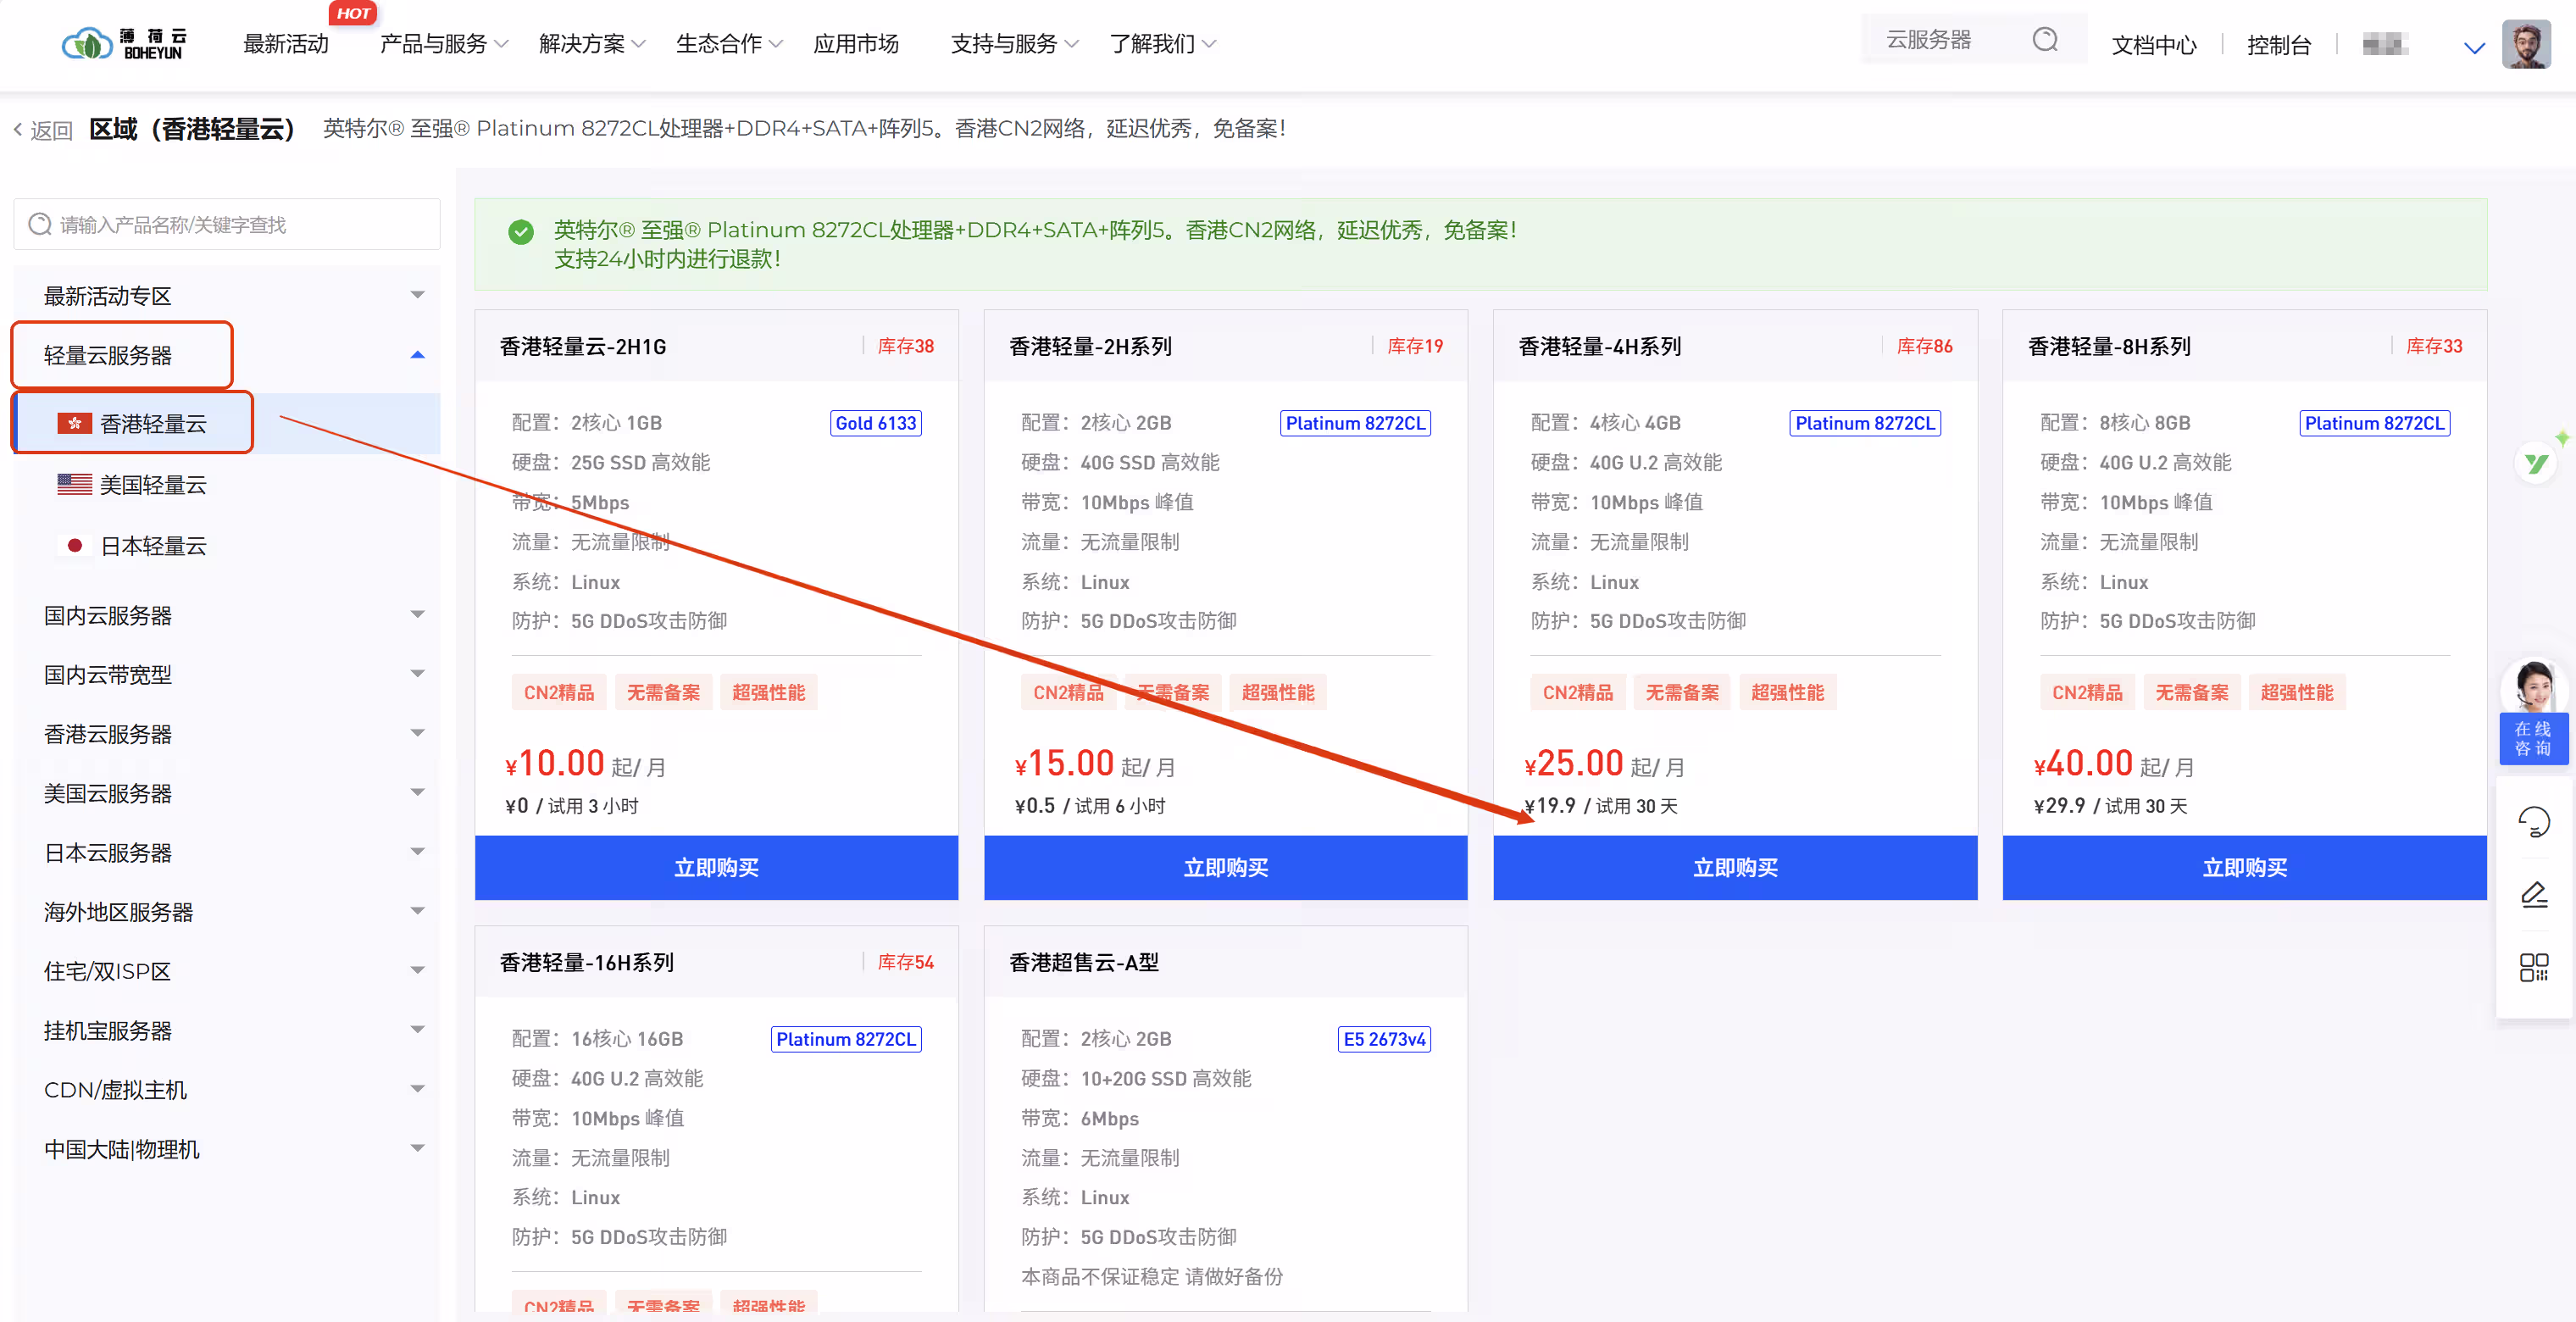Click 香港超售云-A型 card title
The image size is (2576, 1322).
[x=1084, y=961]
